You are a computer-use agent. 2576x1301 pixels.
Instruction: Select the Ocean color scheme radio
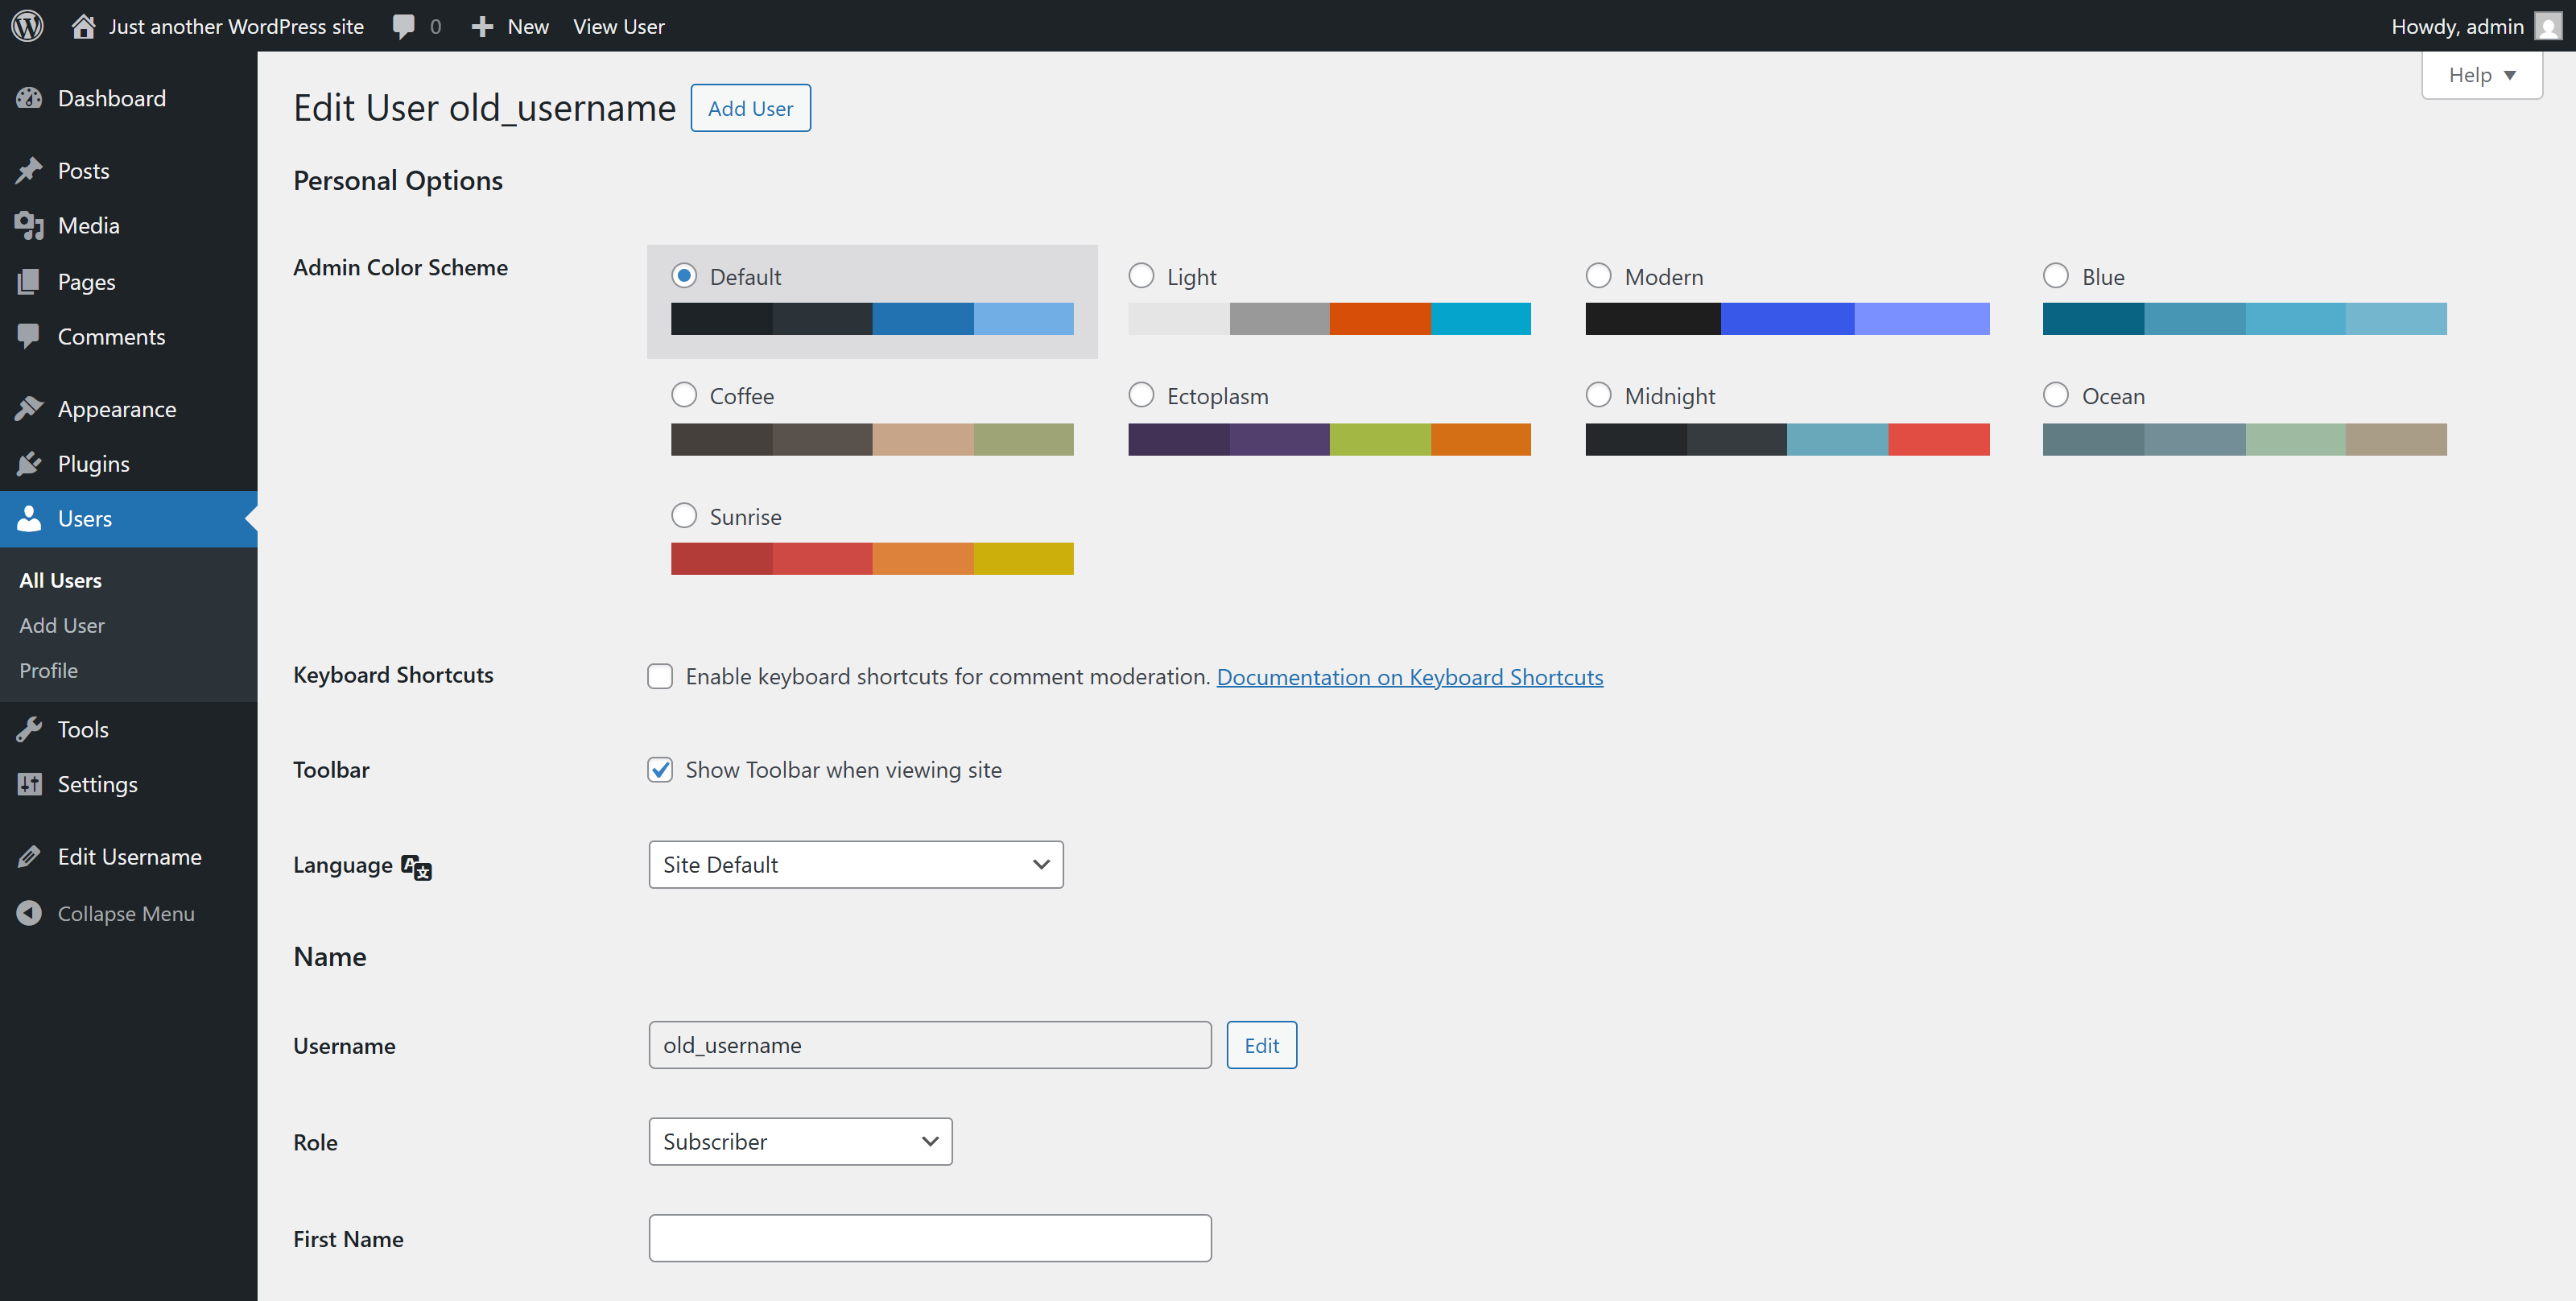[x=2056, y=395]
